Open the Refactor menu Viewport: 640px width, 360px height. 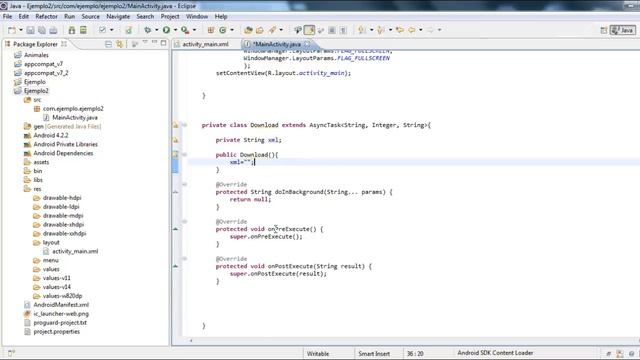(46, 17)
